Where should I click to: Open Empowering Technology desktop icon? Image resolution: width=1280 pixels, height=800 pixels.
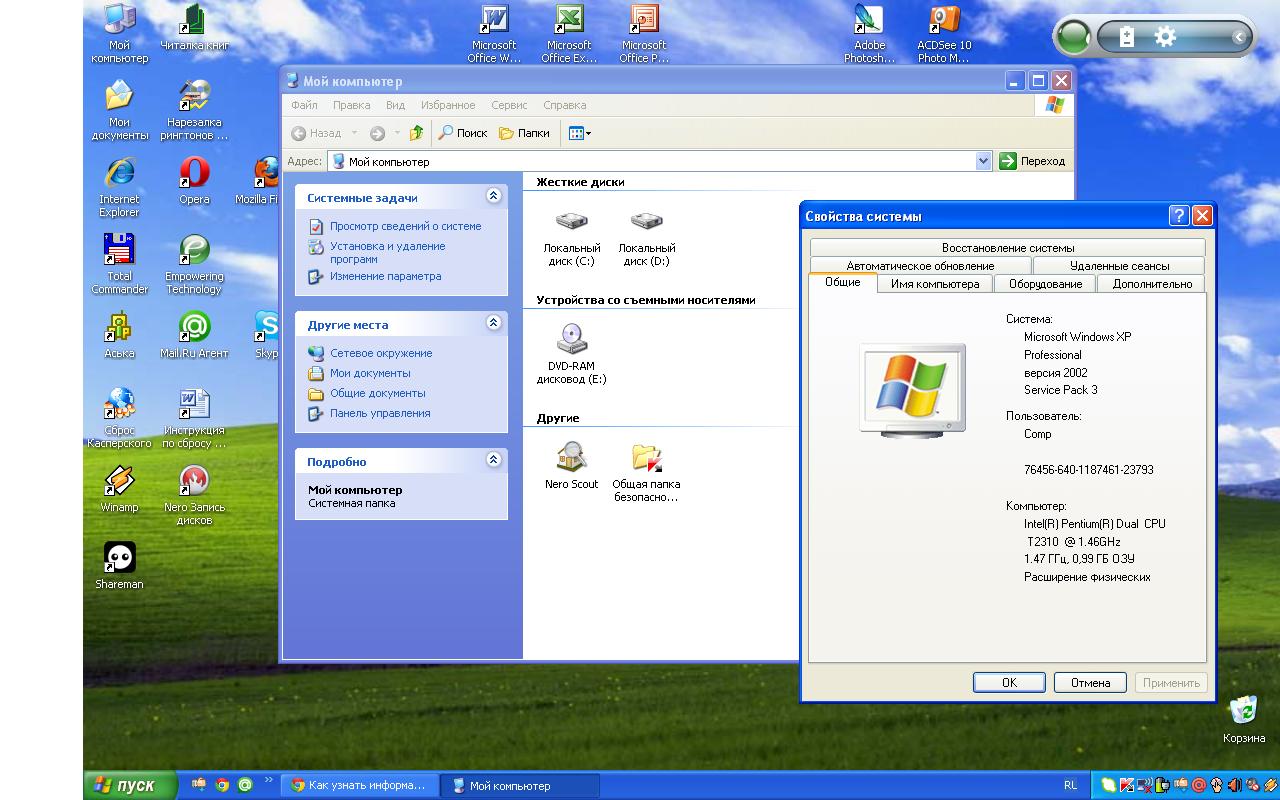(194, 264)
